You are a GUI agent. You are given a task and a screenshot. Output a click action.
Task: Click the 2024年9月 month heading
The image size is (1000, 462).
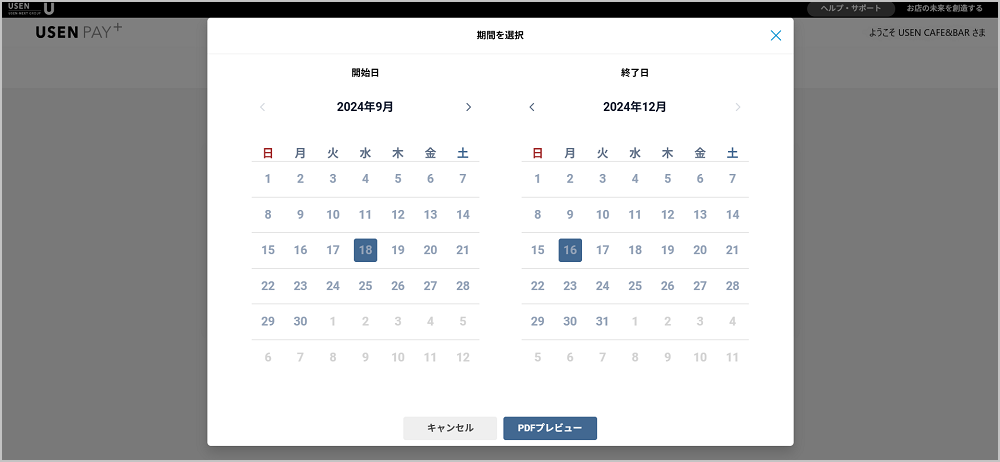coord(365,107)
